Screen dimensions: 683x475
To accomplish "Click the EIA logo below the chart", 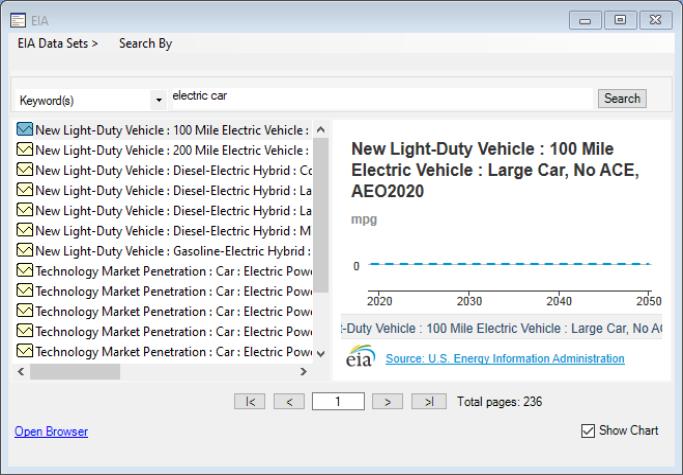I will click(x=360, y=358).
